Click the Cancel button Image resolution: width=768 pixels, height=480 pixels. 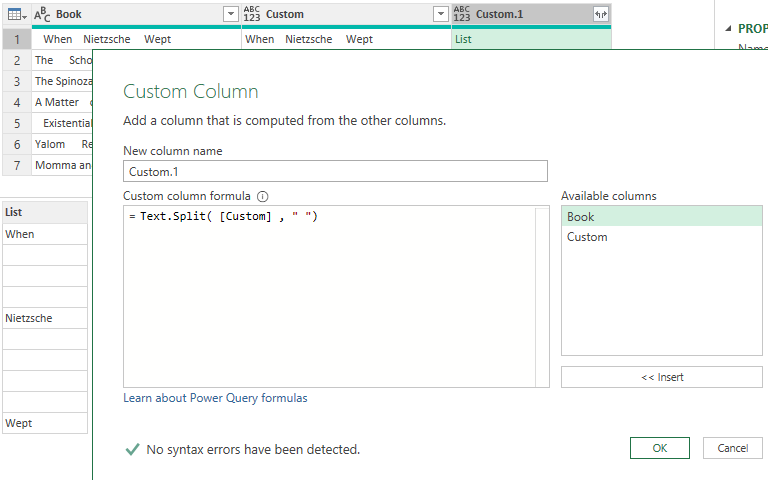tap(733, 448)
